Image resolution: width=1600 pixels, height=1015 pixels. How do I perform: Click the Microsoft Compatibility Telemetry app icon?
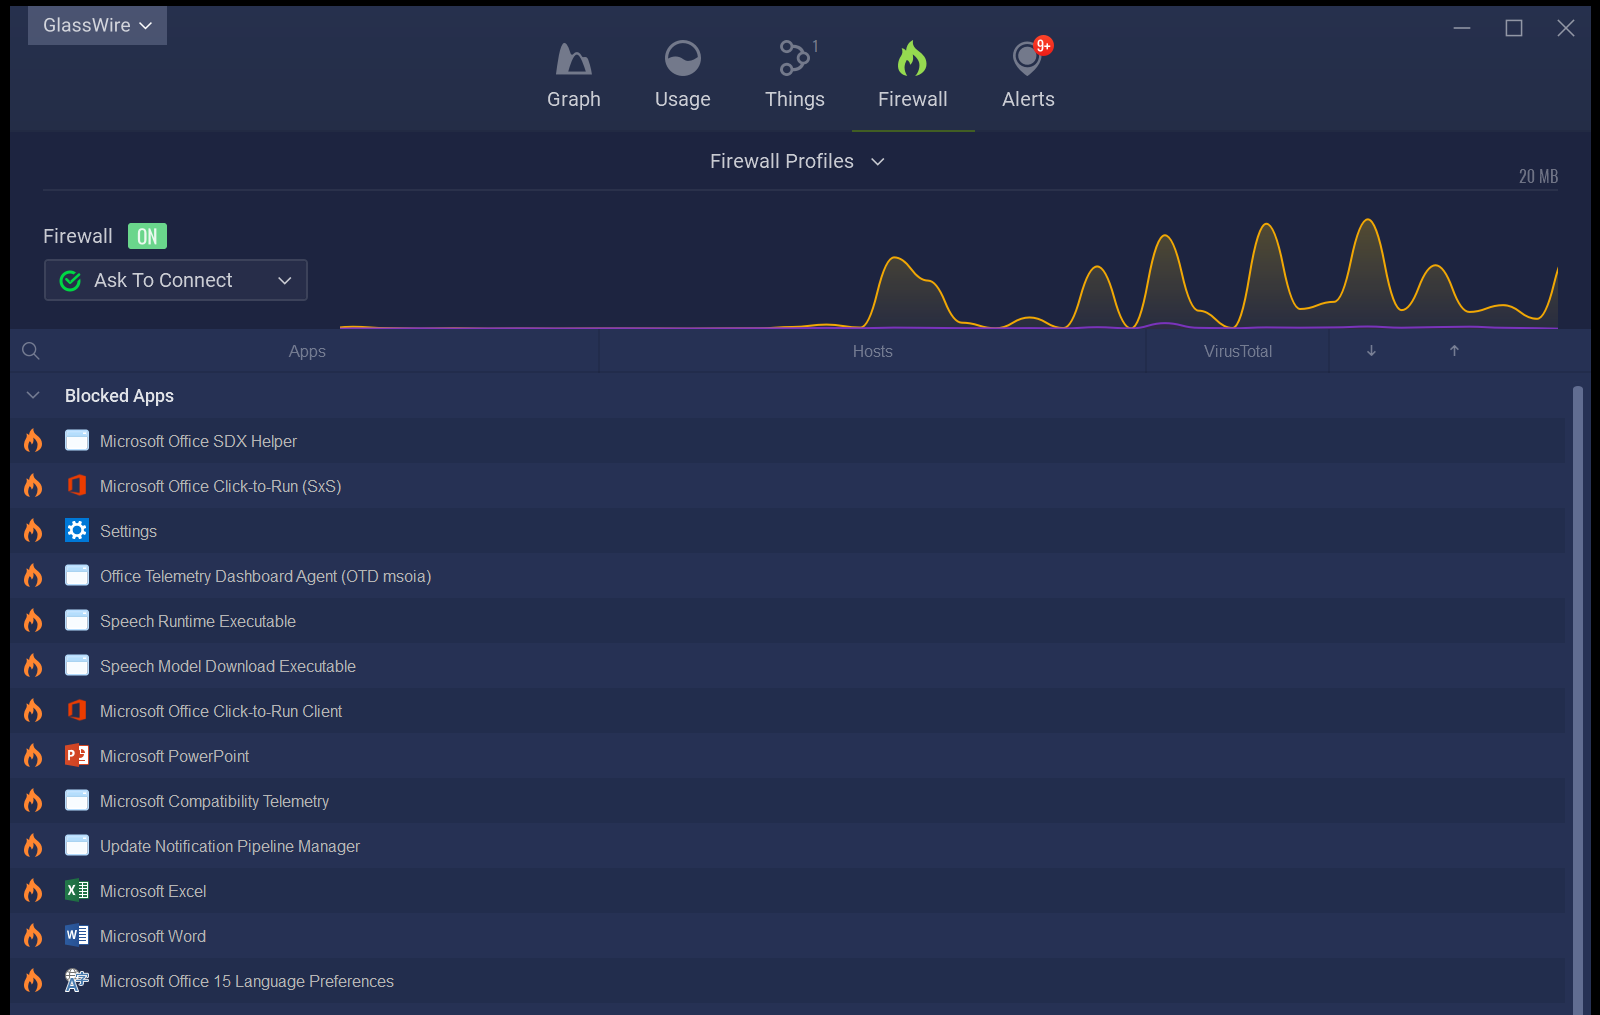point(77,800)
